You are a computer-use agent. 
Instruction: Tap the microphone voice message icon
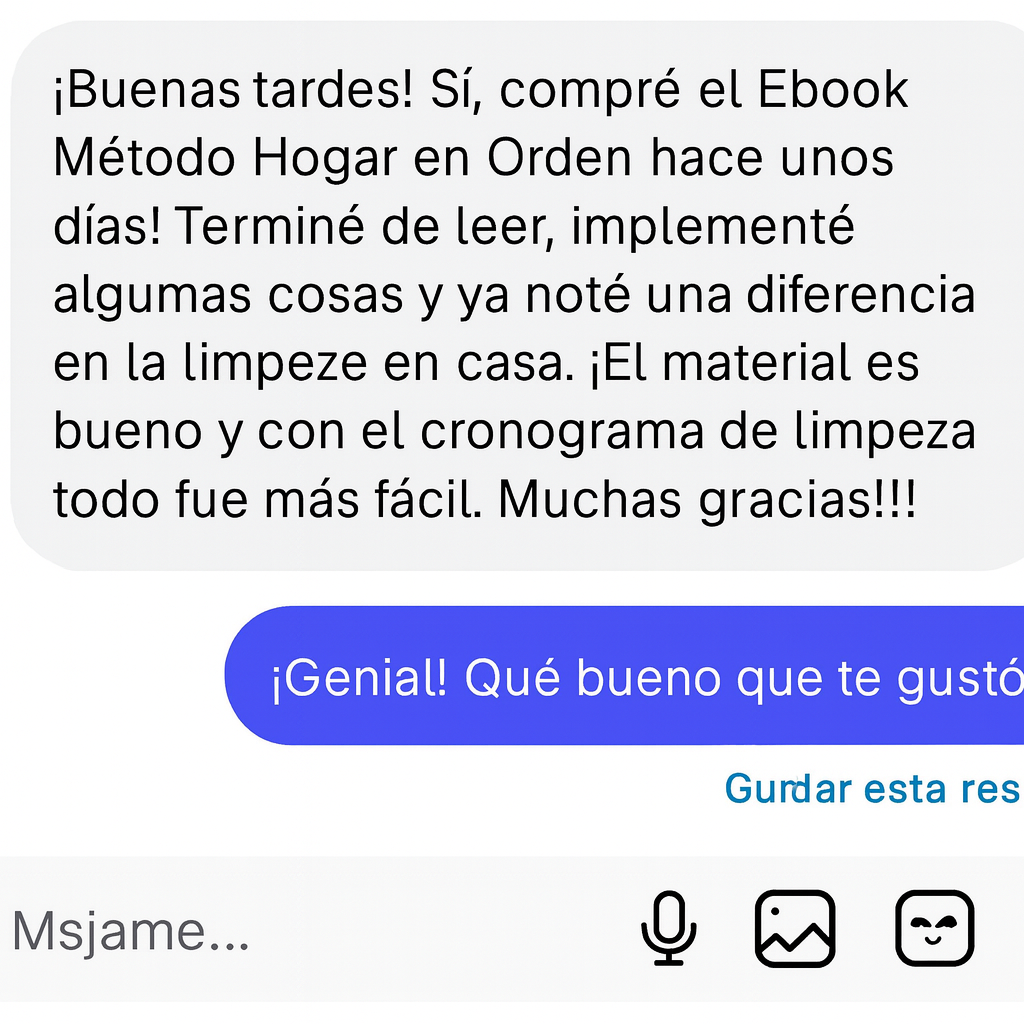(x=668, y=928)
